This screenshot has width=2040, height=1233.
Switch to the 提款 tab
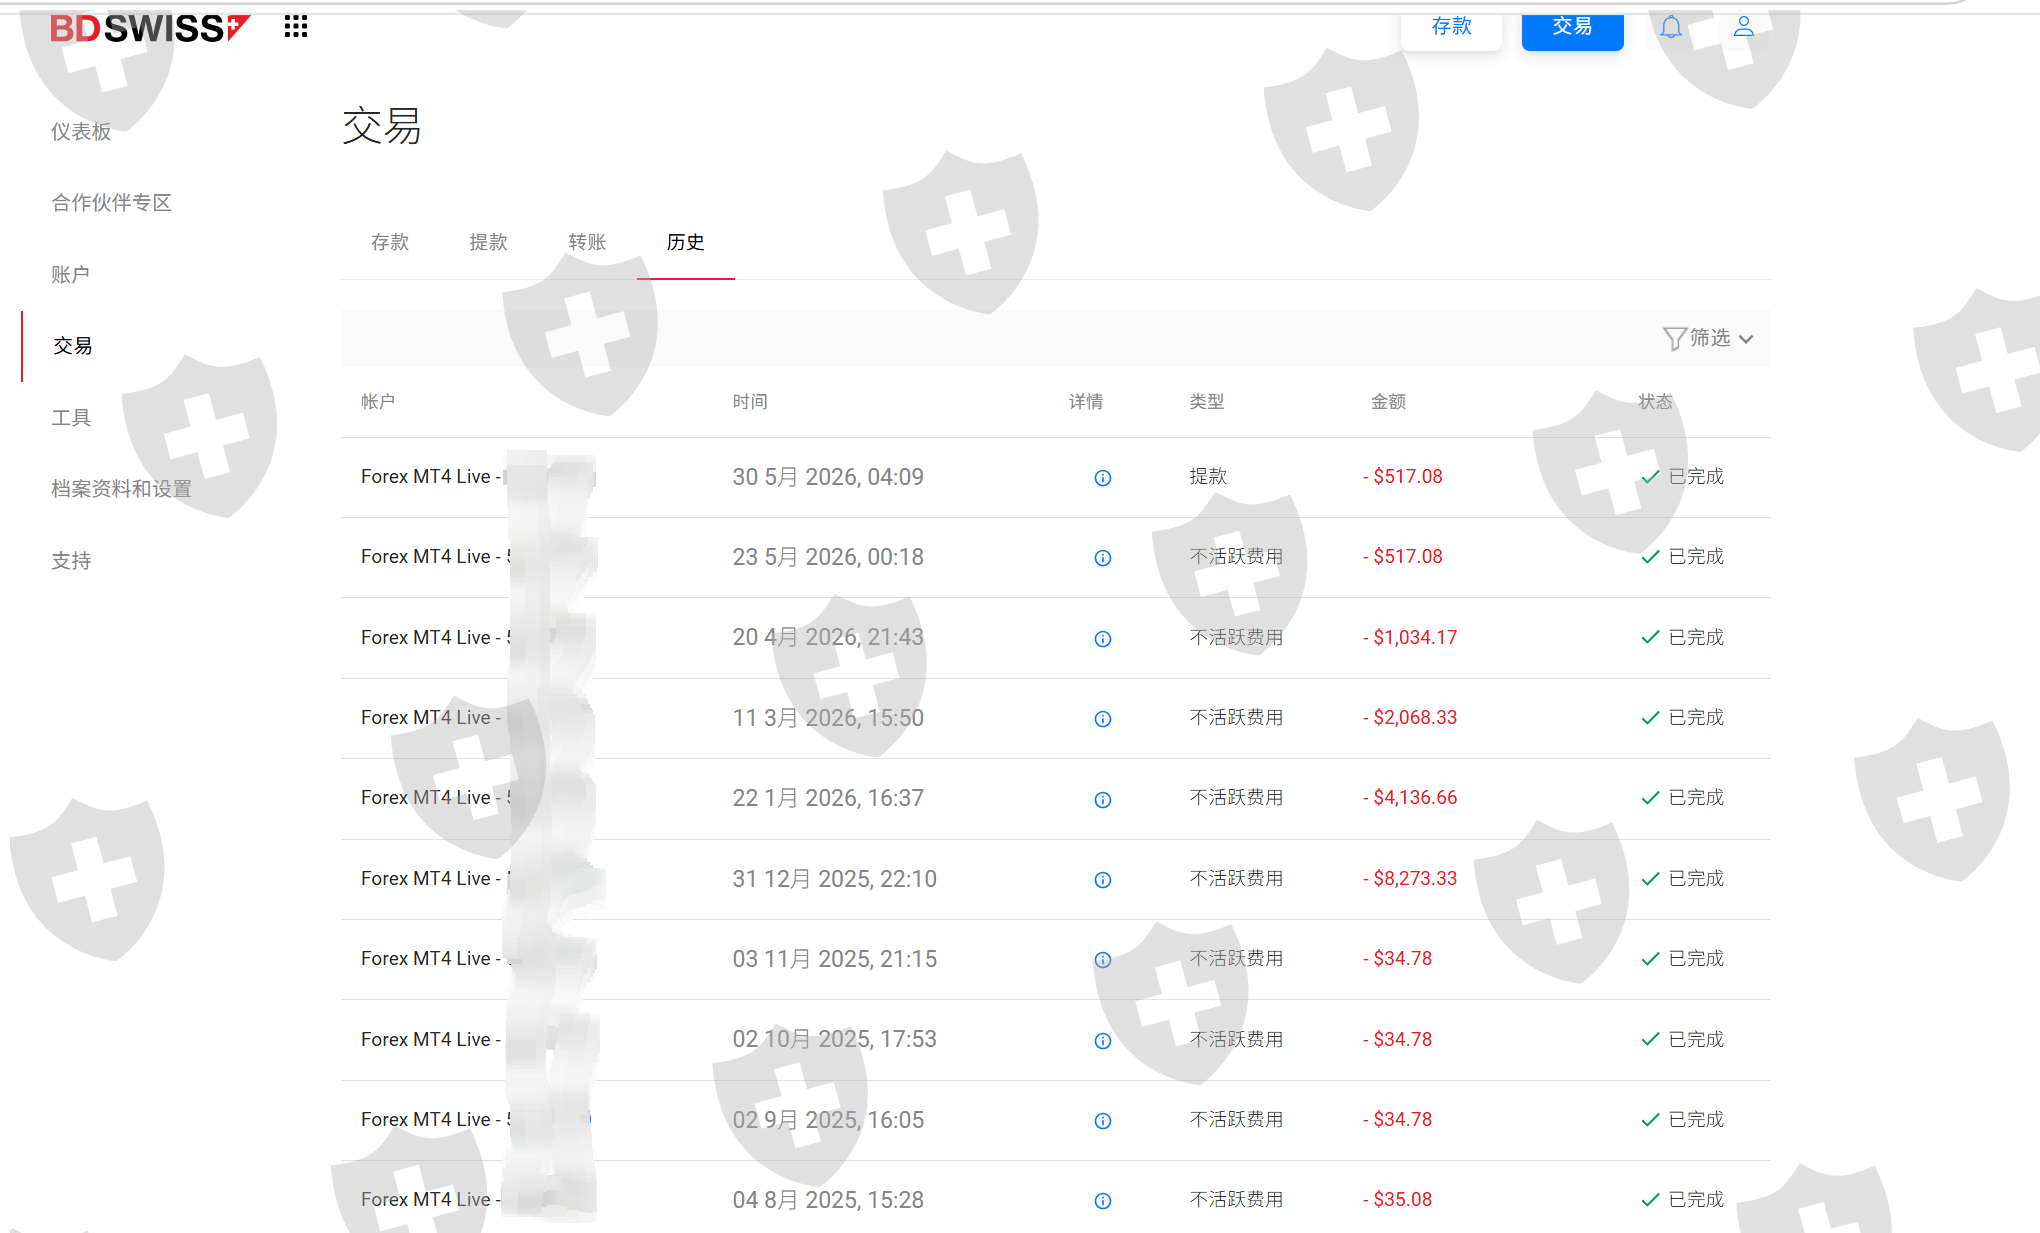point(488,242)
